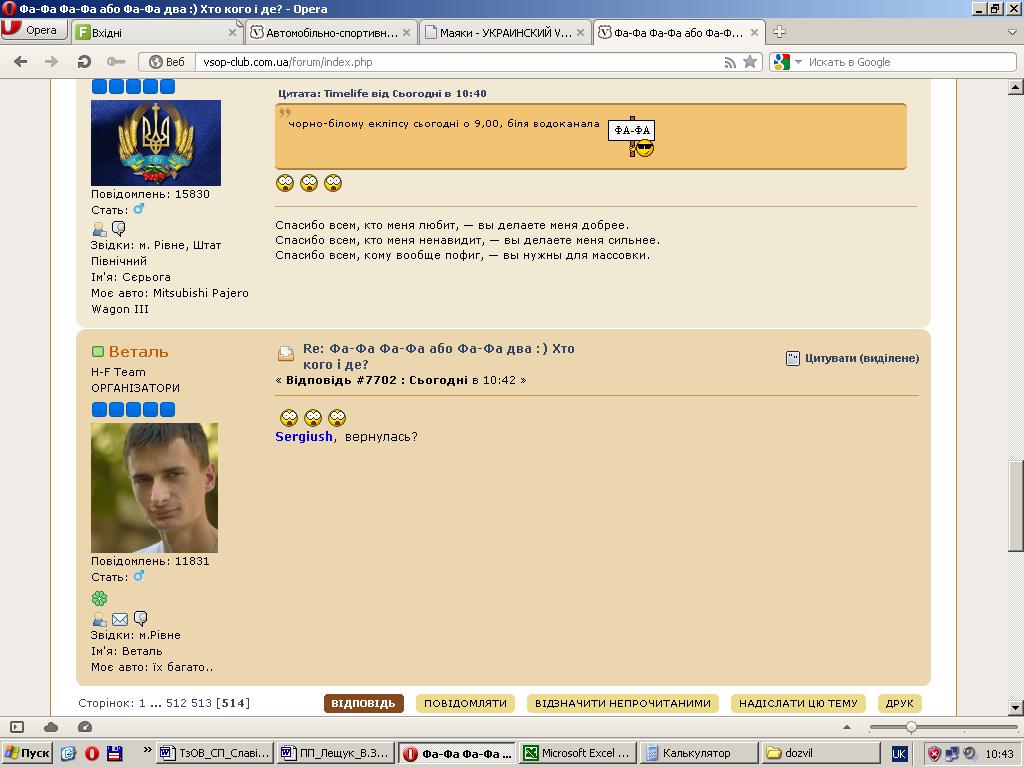Screen dimensions: 1024x768
Task: Open Microsoft Excel from the taskbar
Action: [x=578, y=753]
